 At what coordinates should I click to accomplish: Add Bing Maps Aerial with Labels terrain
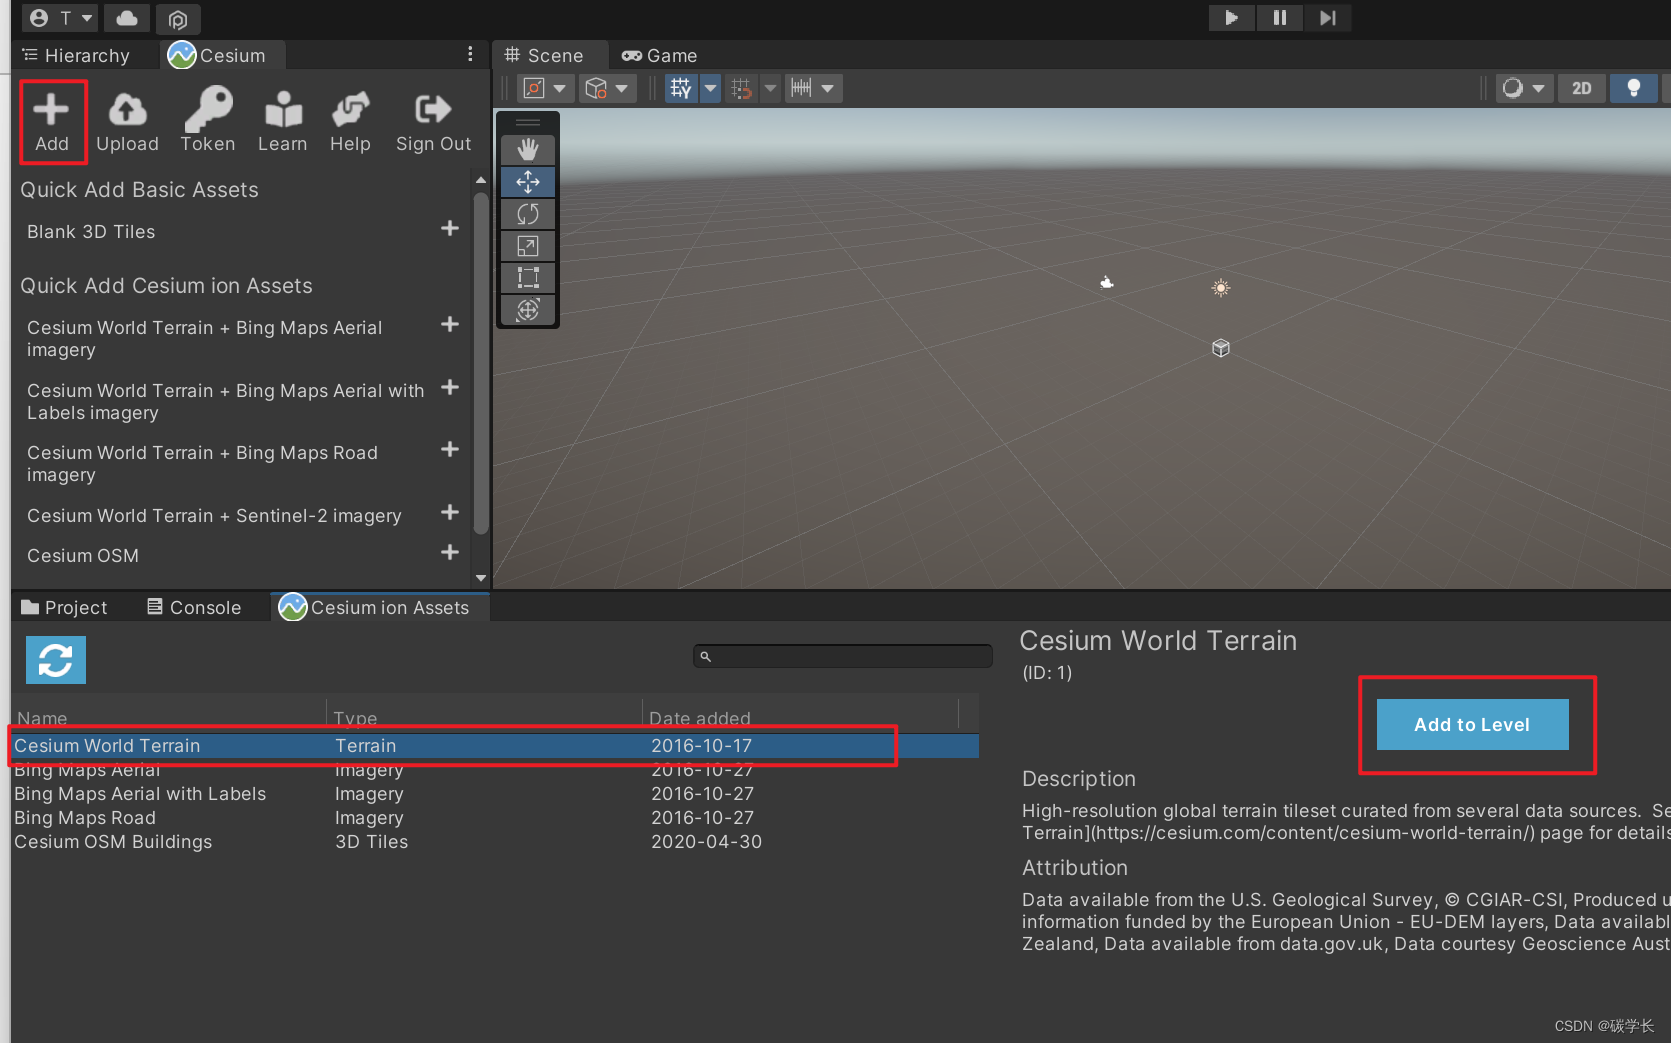point(450,388)
